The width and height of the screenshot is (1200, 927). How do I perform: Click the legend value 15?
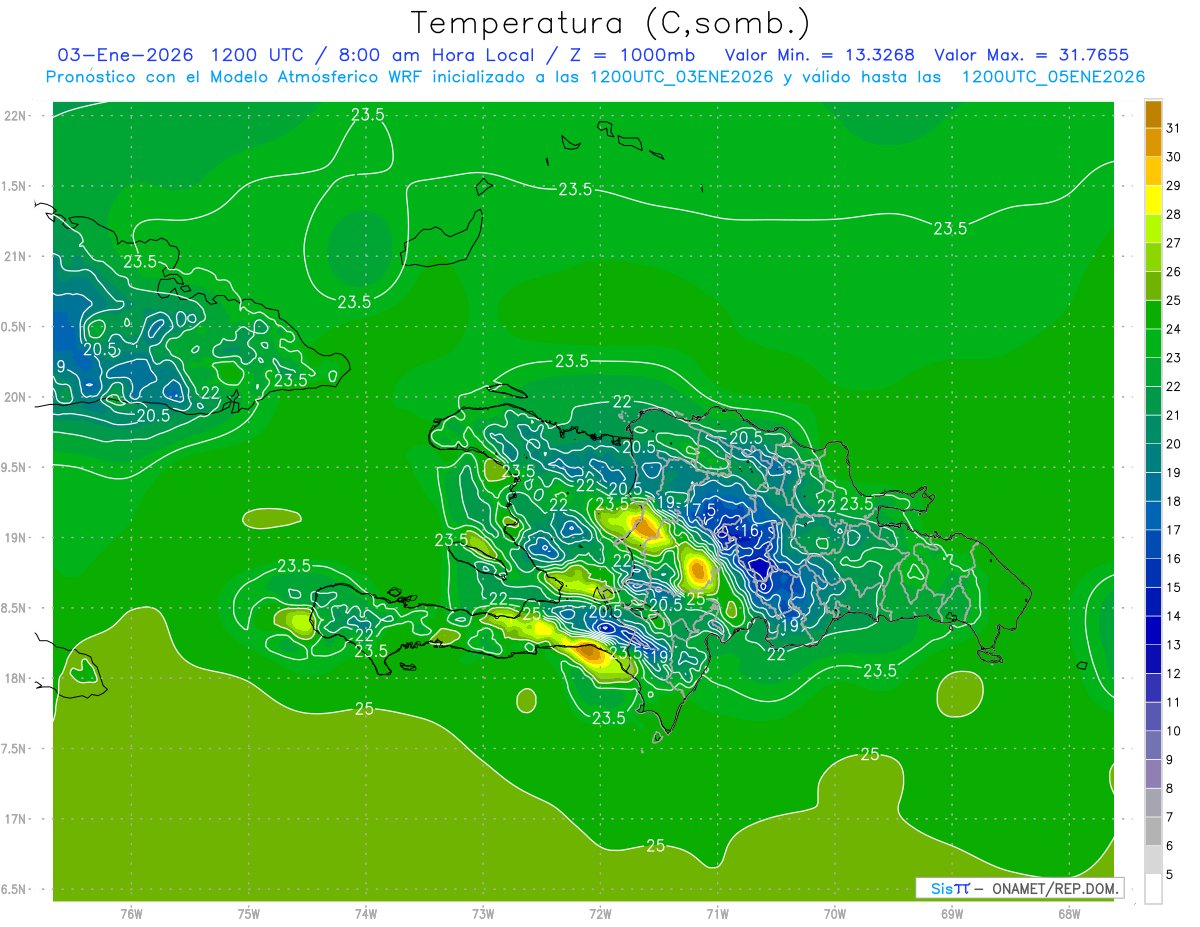coord(1174,587)
